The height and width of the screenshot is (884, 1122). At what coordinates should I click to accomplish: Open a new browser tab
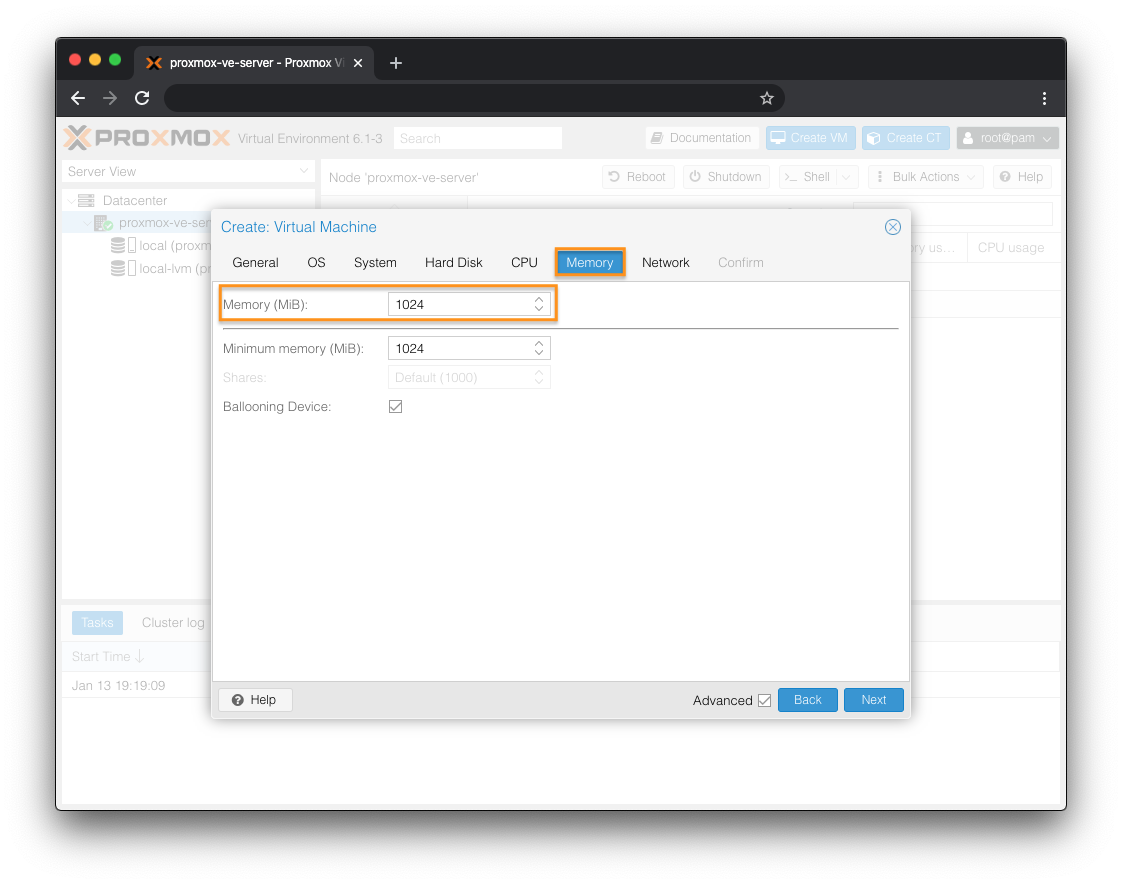[396, 63]
